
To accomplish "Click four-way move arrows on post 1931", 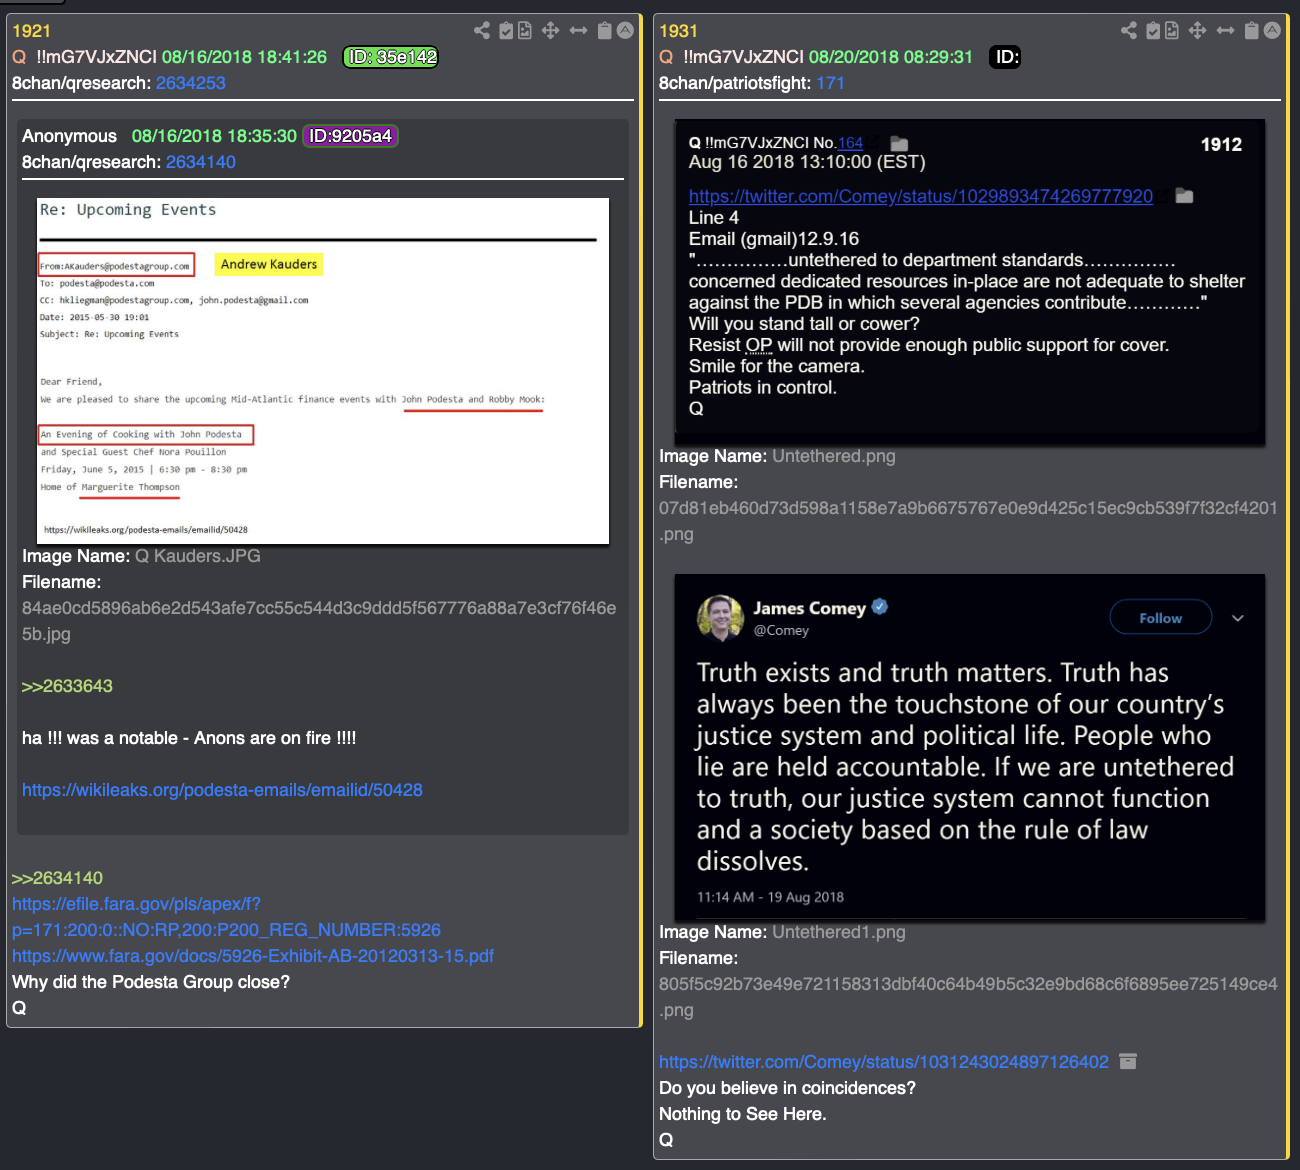I will [1197, 30].
